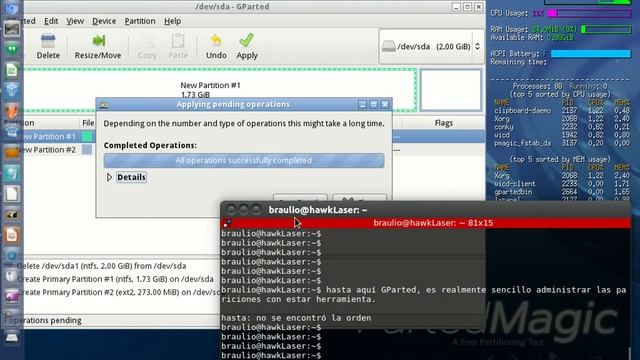Click the third round terminal title bar button

[x=256, y=210]
